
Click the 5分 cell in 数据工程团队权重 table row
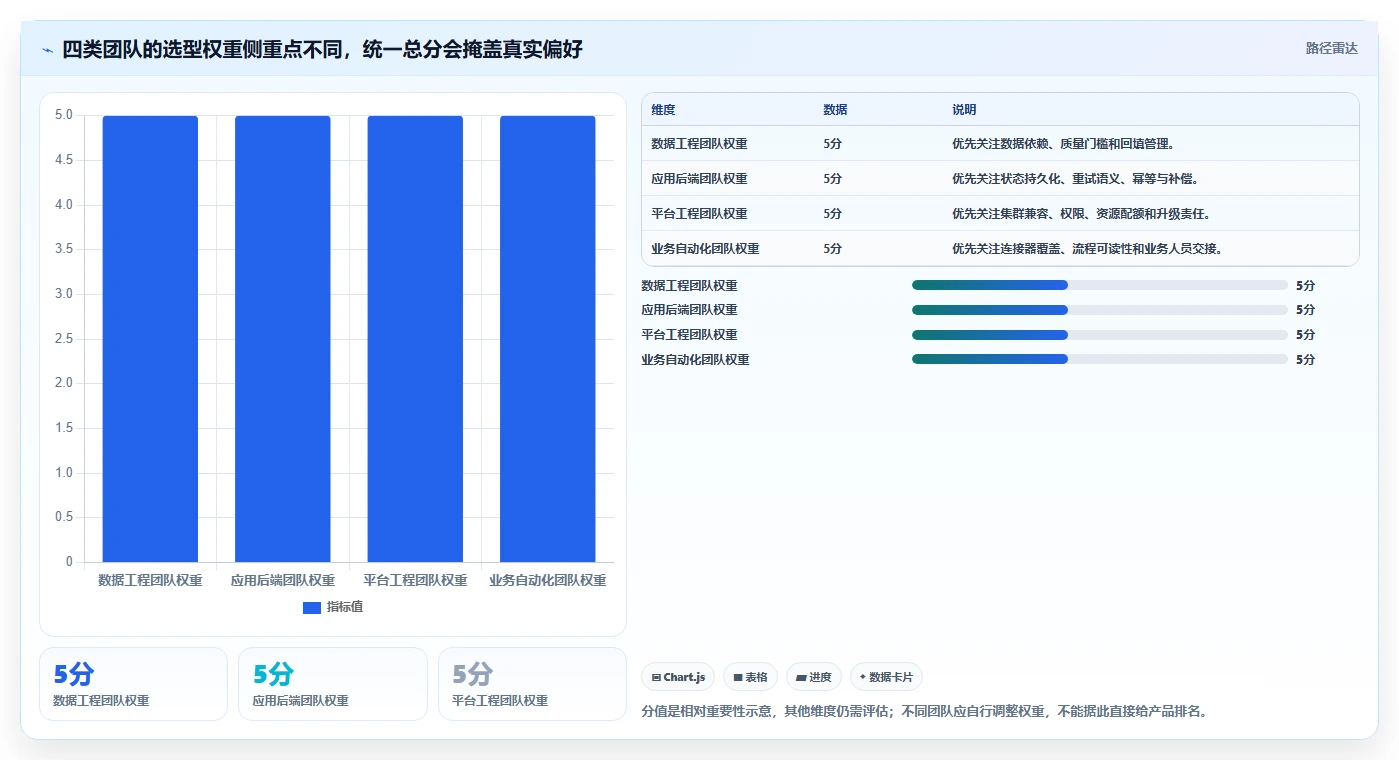[x=832, y=144]
